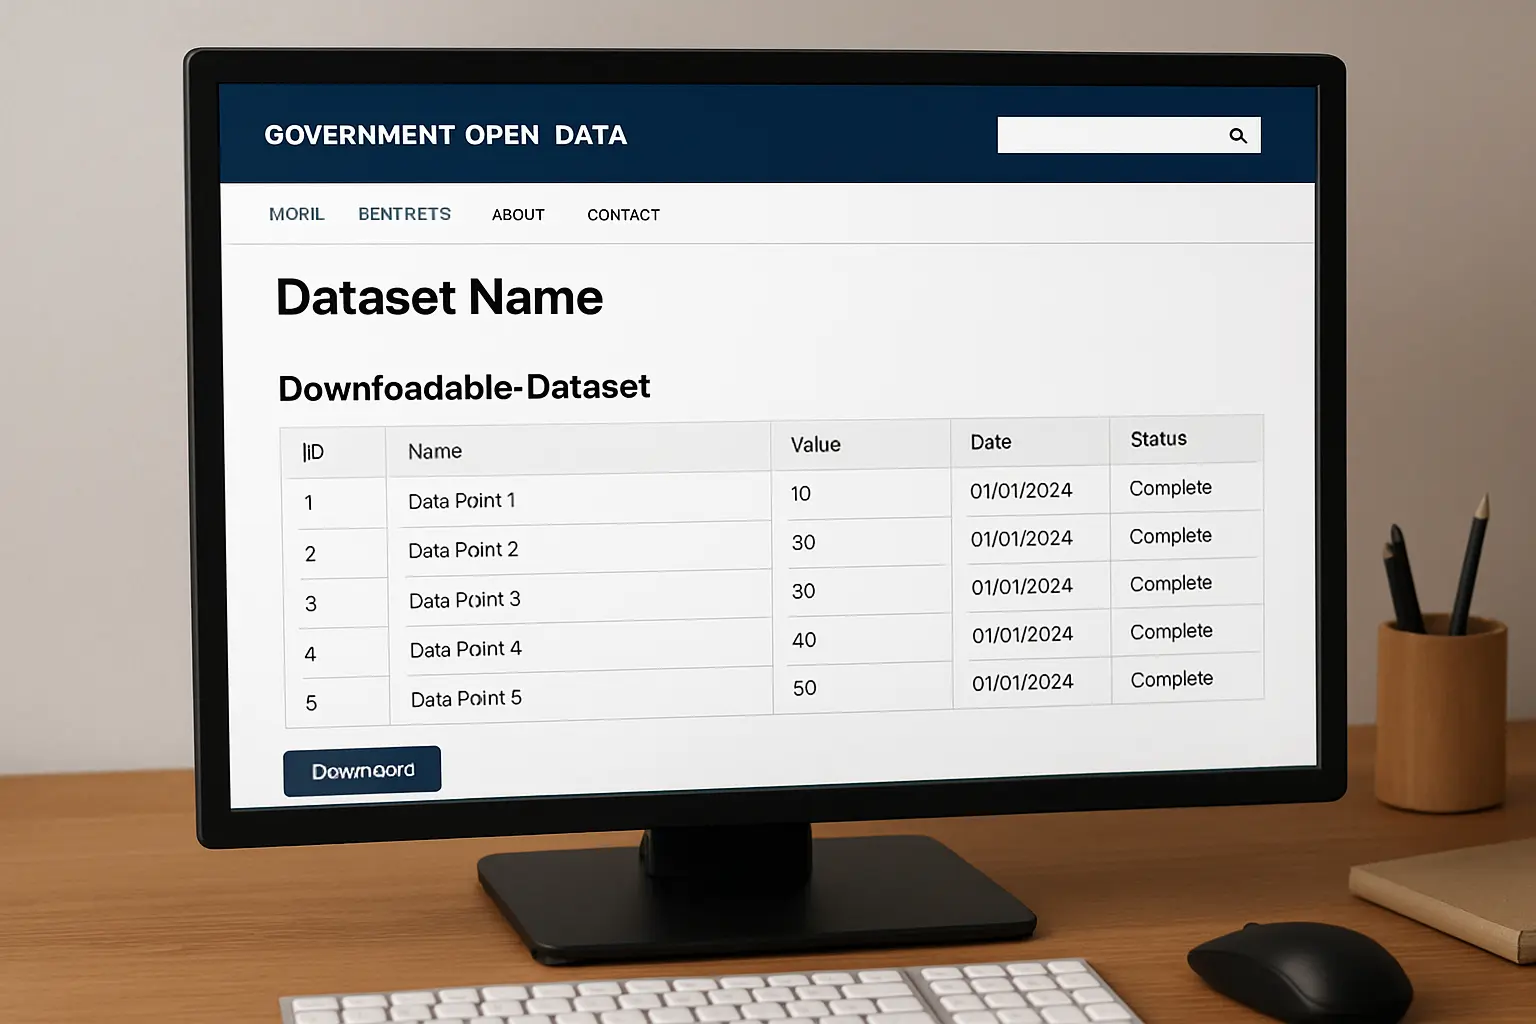The height and width of the screenshot is (1024, 1536).
Task: Click the search magnifier icon
Action: [1238, 136]
